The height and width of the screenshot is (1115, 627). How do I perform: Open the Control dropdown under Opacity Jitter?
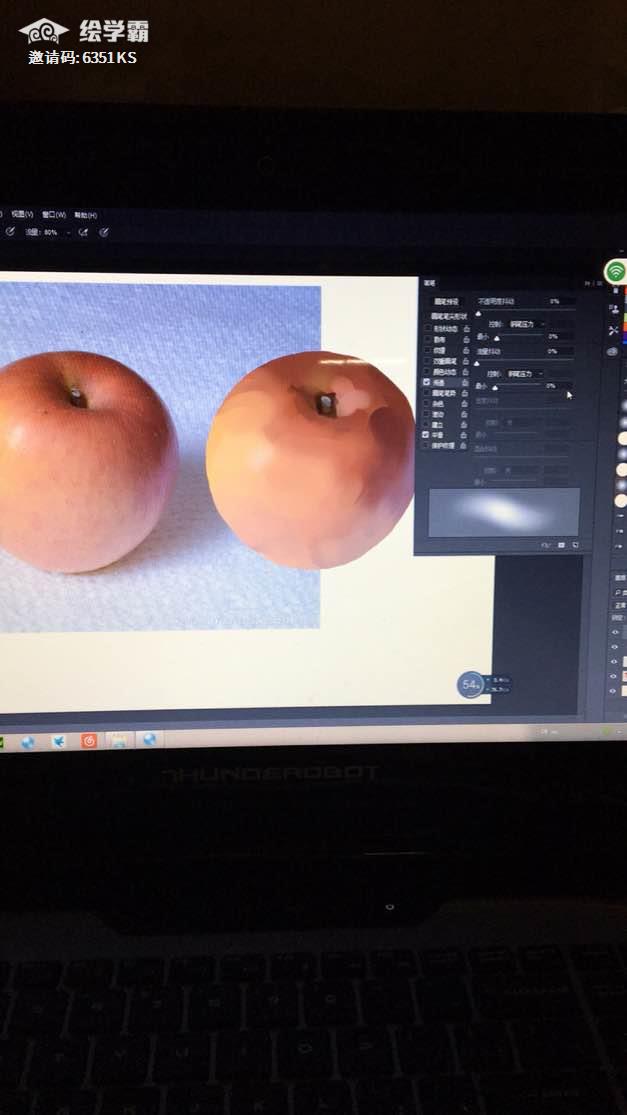click(527, 324)
